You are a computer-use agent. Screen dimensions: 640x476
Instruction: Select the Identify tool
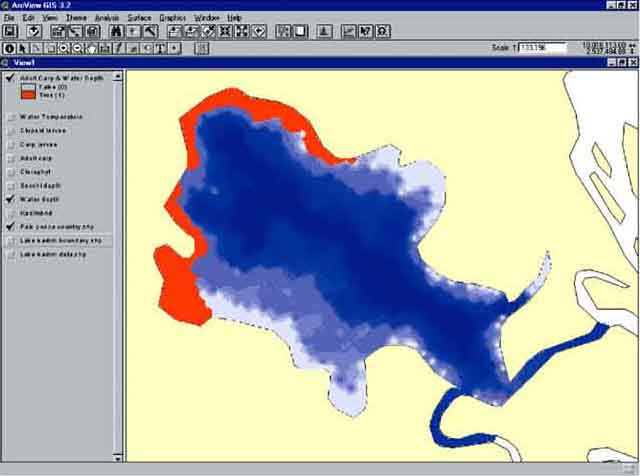[x=10, y=47]
